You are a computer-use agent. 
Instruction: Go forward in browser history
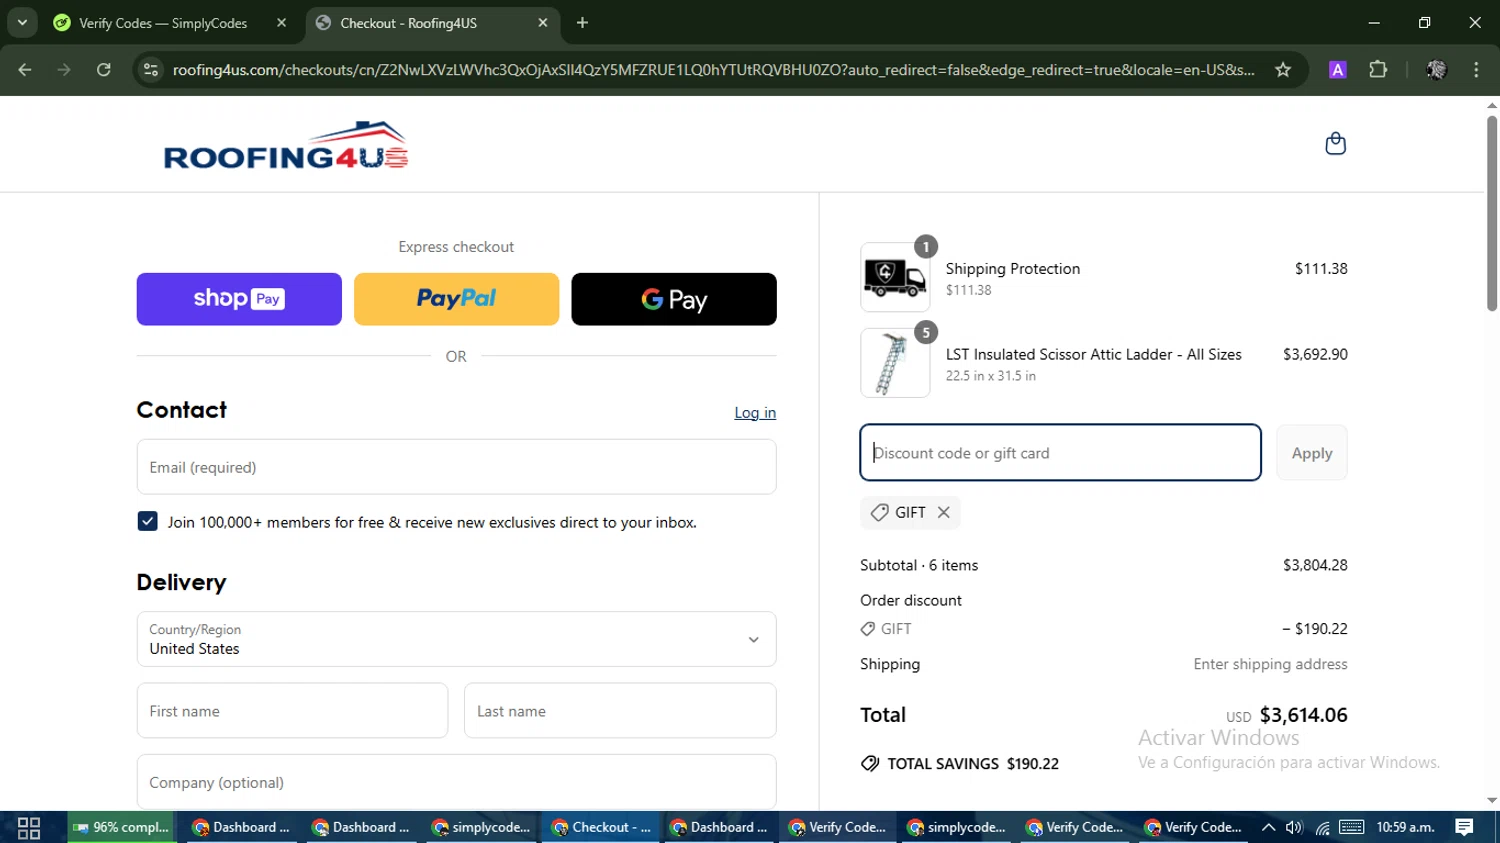coord(64,70)
